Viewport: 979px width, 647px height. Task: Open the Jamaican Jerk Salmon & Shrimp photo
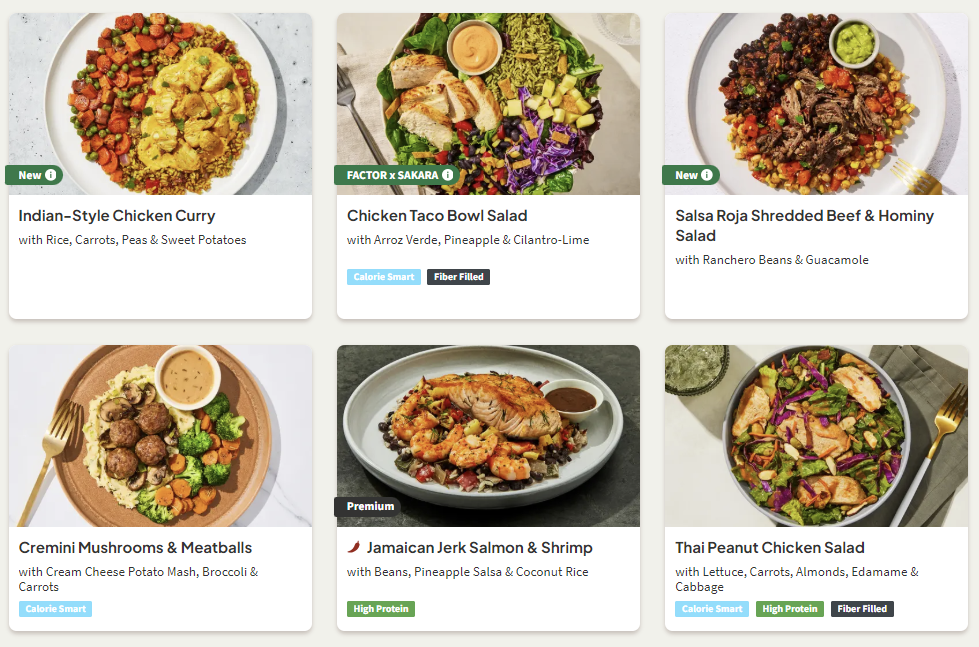[x=488, y=425]
